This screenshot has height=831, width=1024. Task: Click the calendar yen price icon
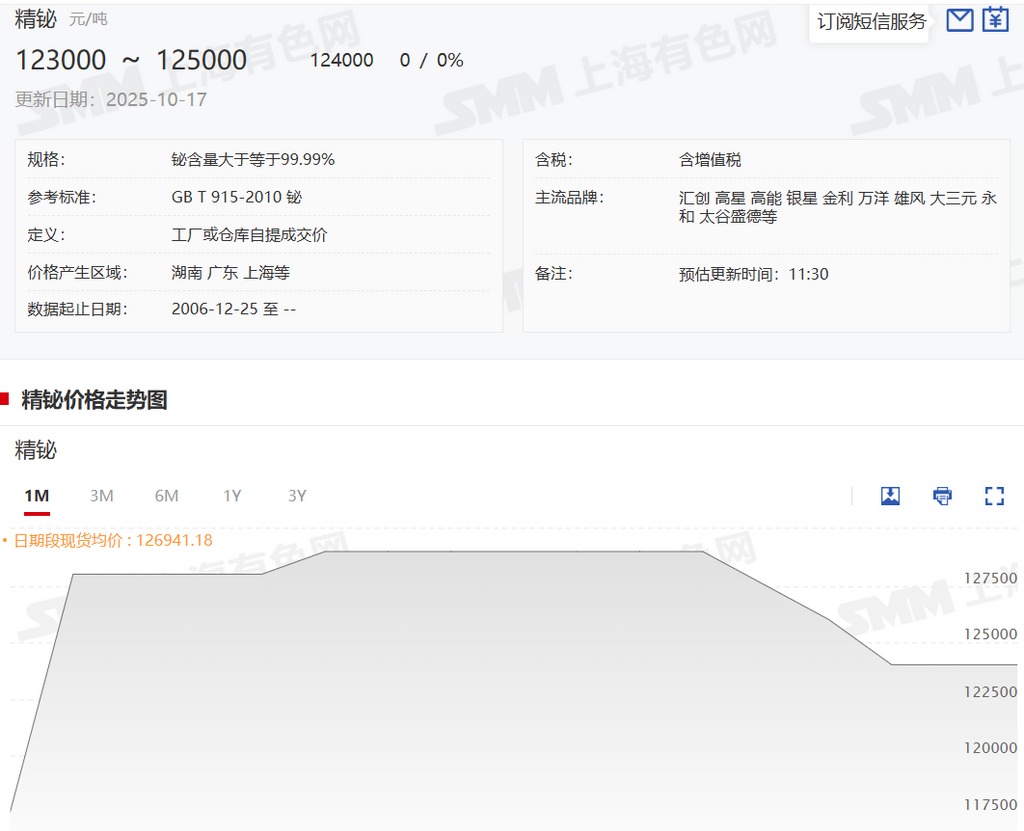pos(995,20)
